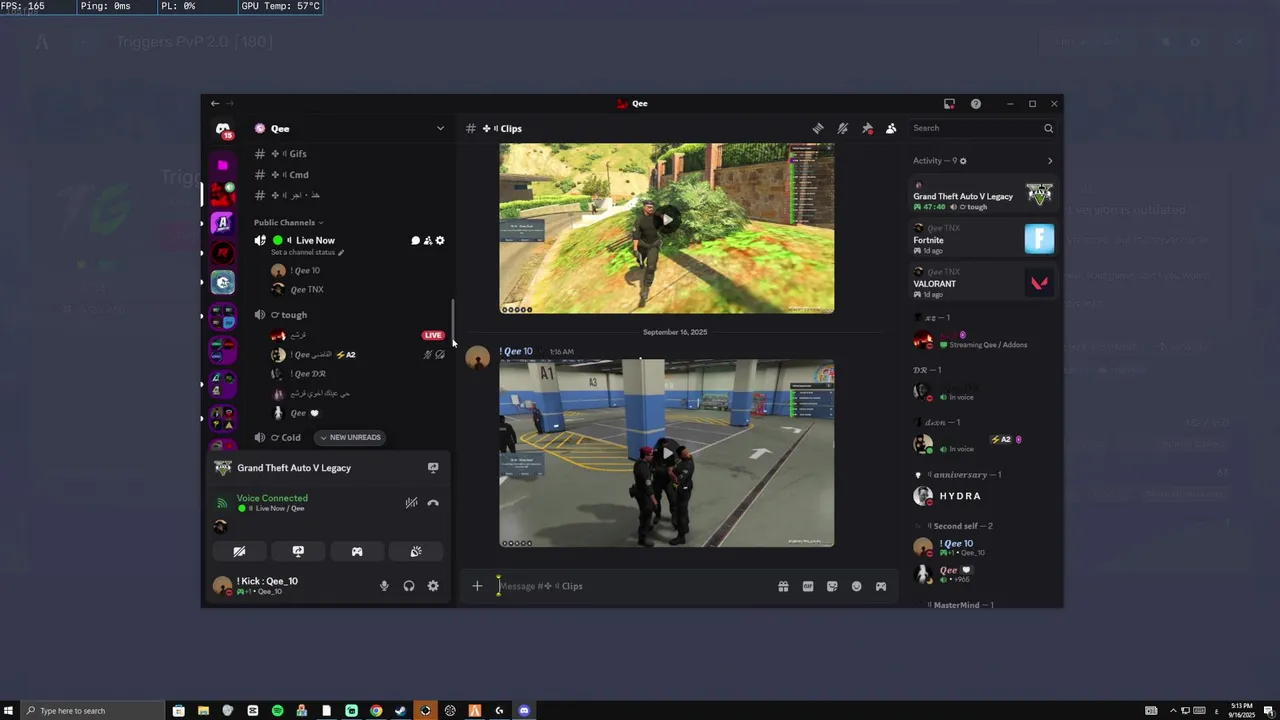This screenshot has height=720, width=1280.
Task: Turn on camera button
Action: coord(239,551)
